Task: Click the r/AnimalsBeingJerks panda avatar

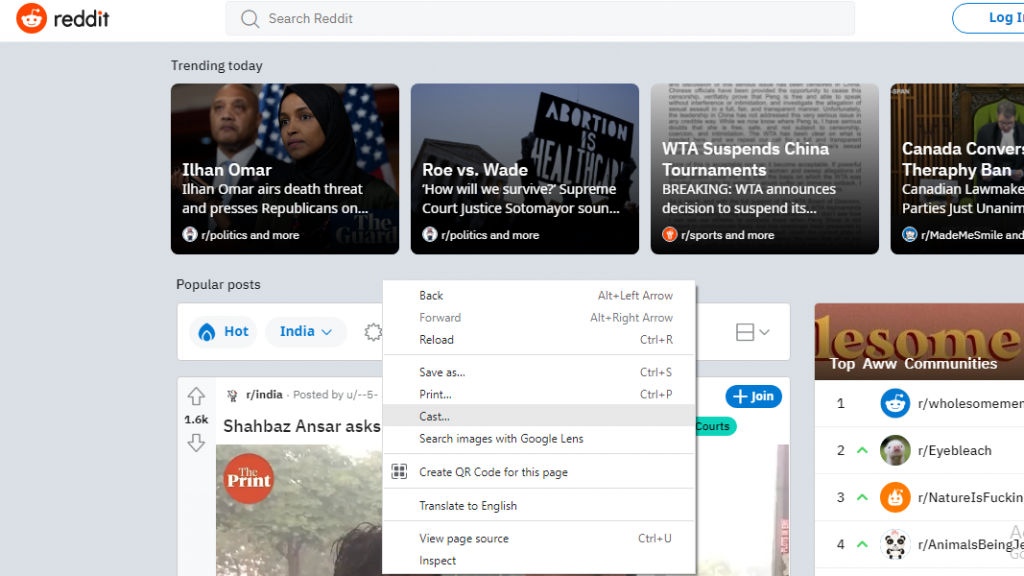Action: pyautogui.click(x=895, y=545)
